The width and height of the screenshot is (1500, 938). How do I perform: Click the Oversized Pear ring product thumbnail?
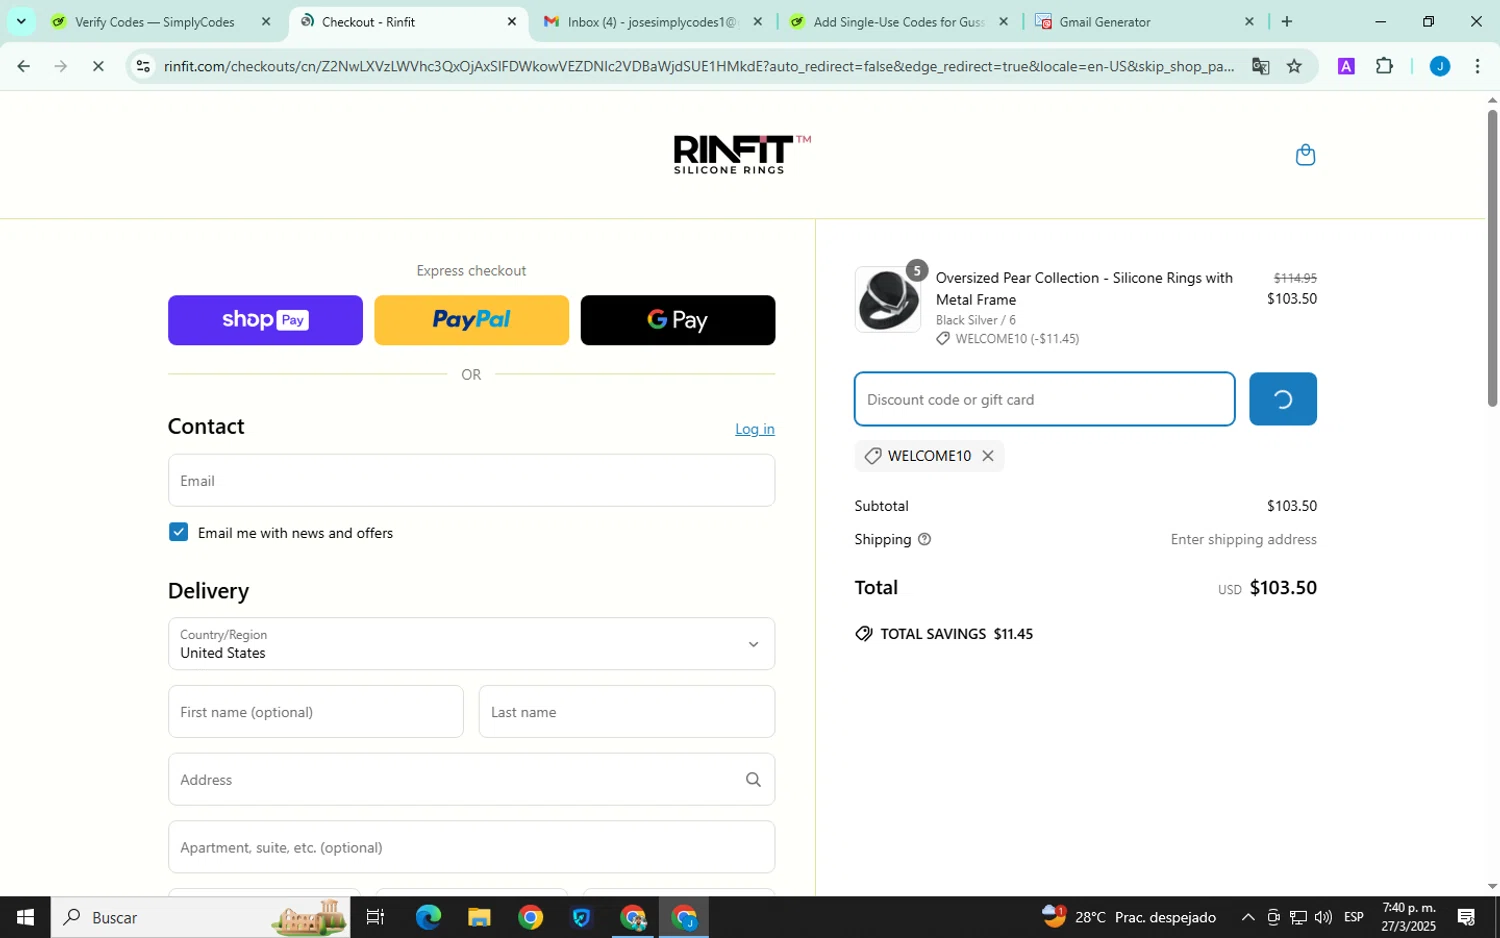(887, 300)
